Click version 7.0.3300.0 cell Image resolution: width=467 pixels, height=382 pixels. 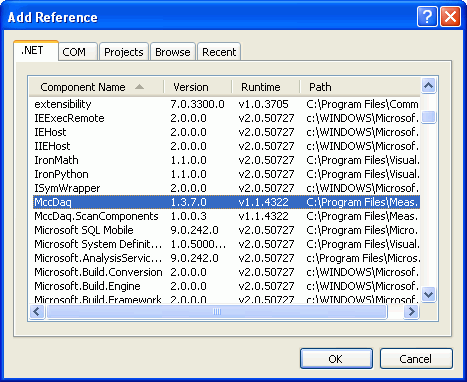click(197, 104)
